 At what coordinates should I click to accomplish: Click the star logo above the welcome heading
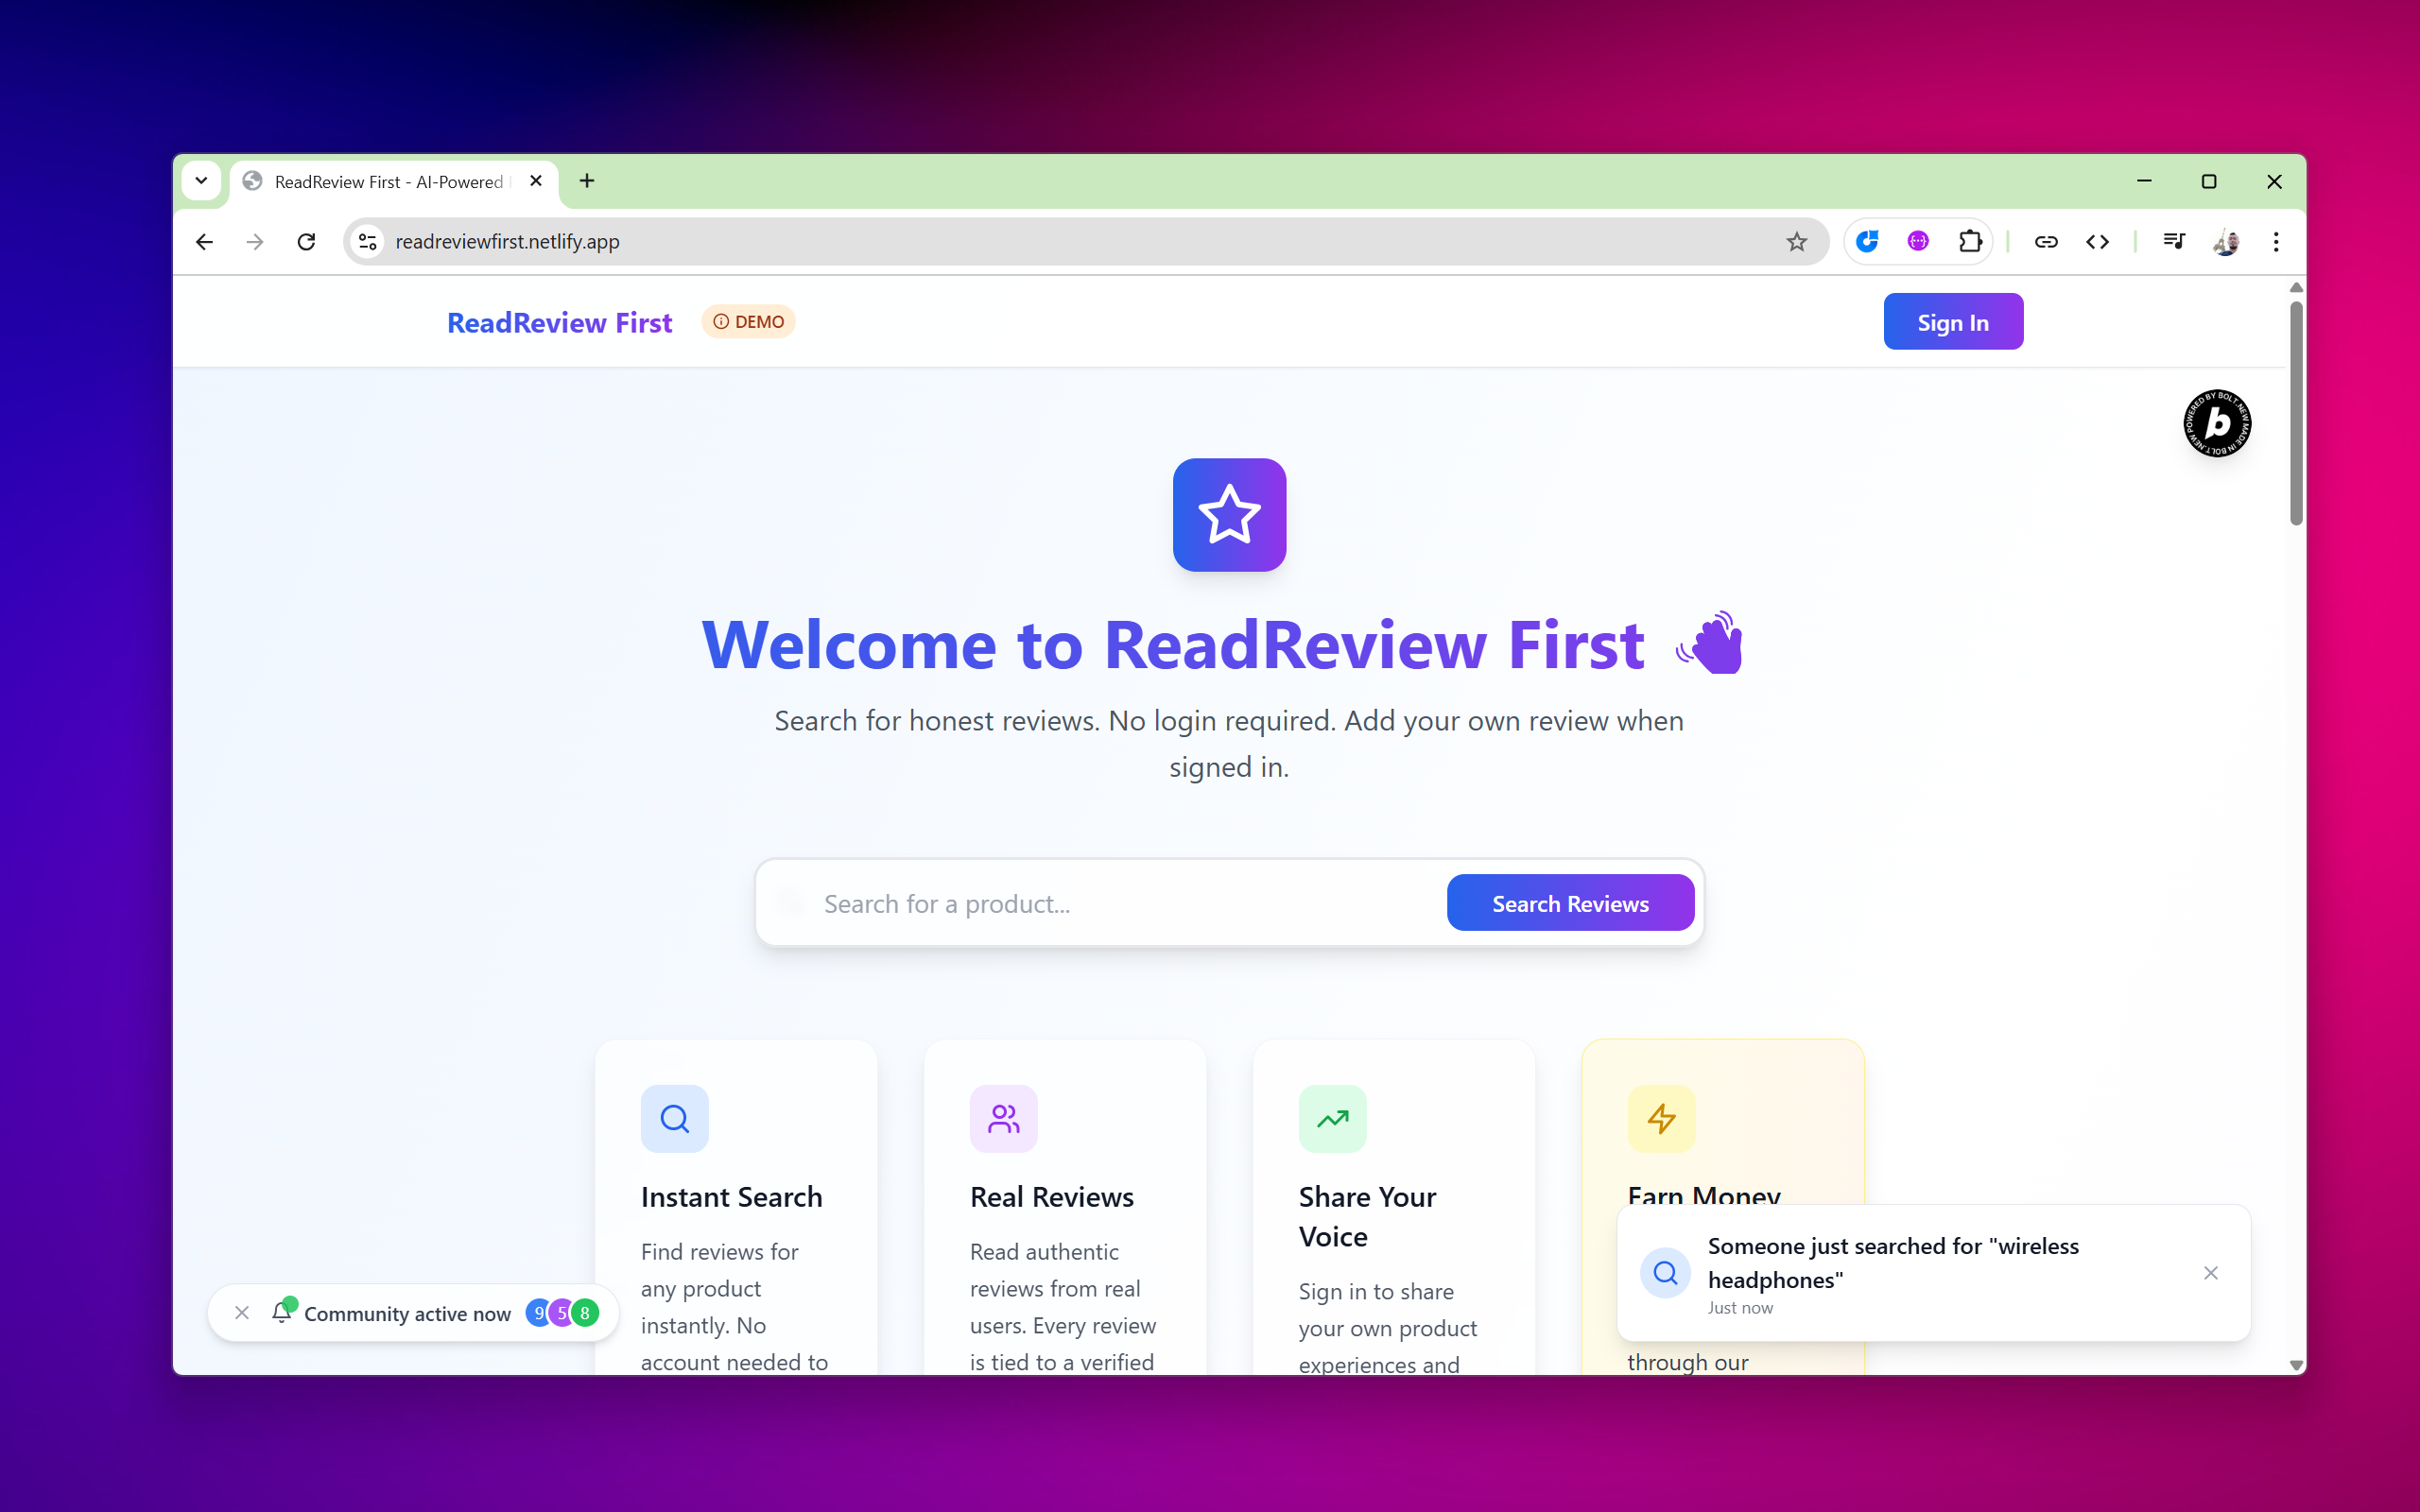click(x=1229, y=515)
